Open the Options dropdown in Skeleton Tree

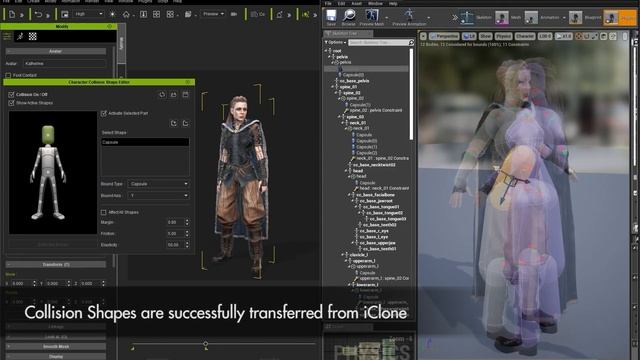point(336,42)
